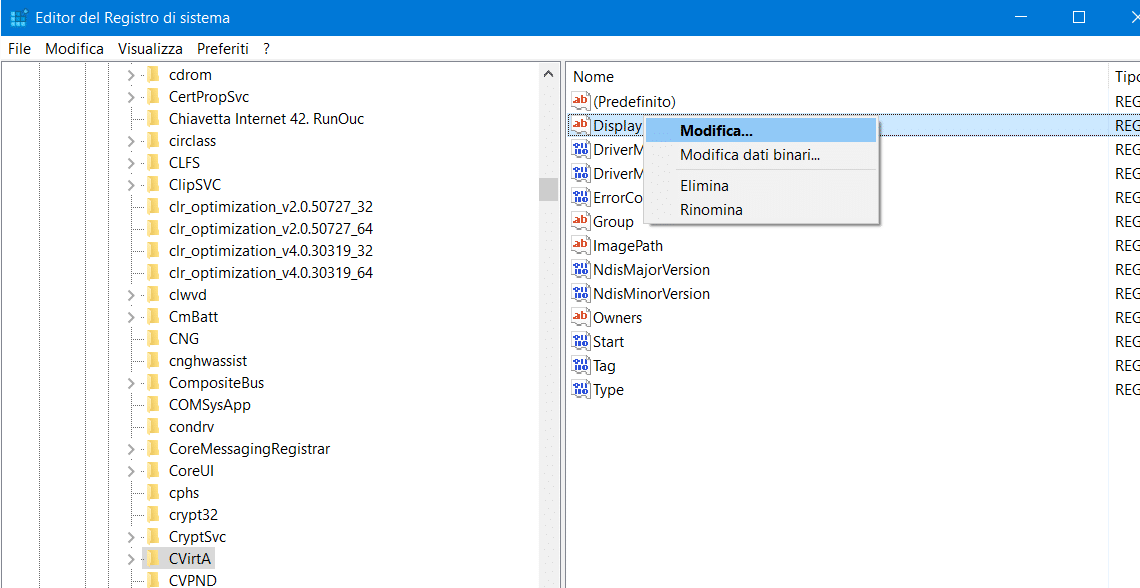
Task: Click the CLFS folder icon
Action: coord(153,162)
